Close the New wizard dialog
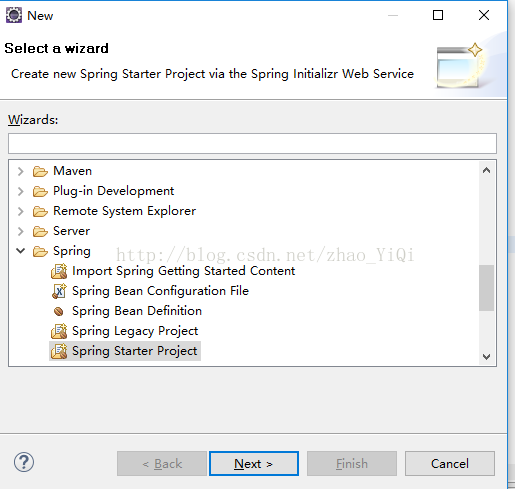 coord(484,15)
